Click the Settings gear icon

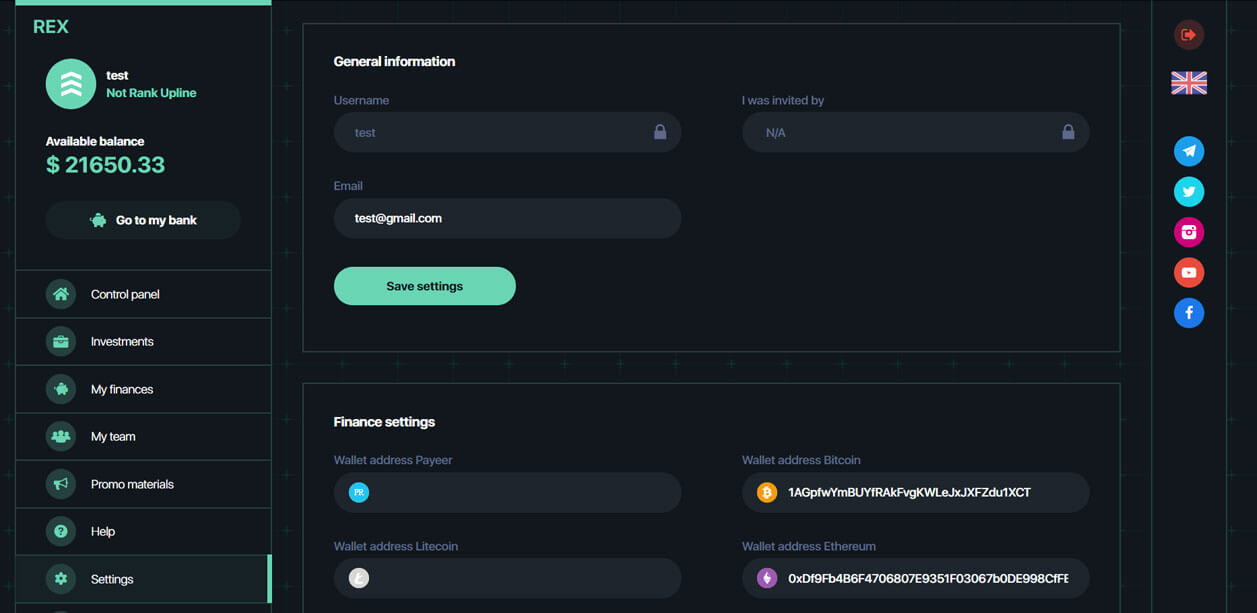coord(61,579)
